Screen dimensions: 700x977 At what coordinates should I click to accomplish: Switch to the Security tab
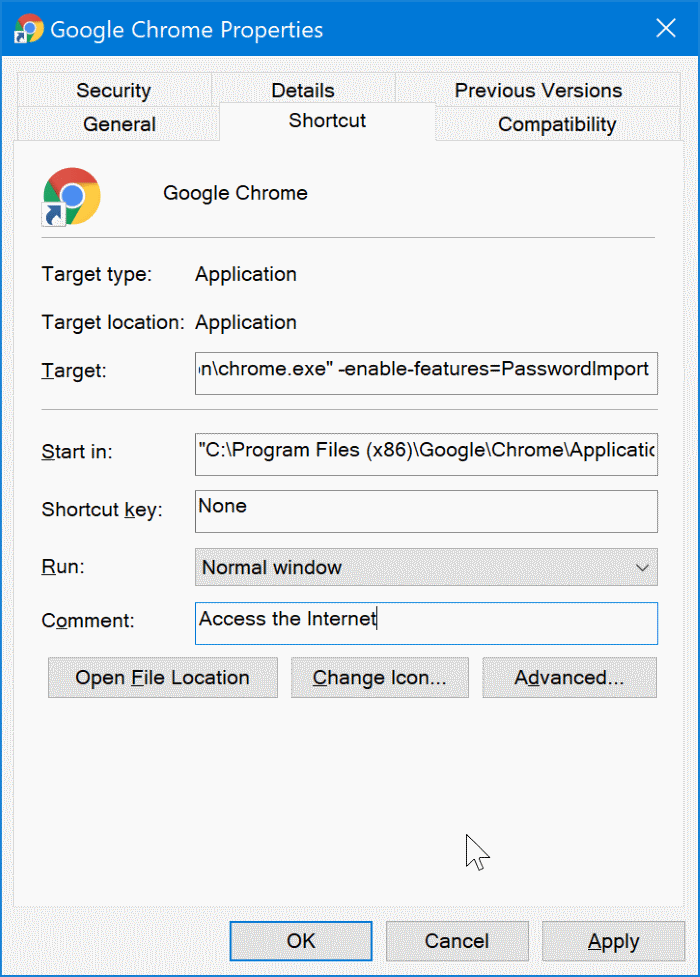(113, 91)
